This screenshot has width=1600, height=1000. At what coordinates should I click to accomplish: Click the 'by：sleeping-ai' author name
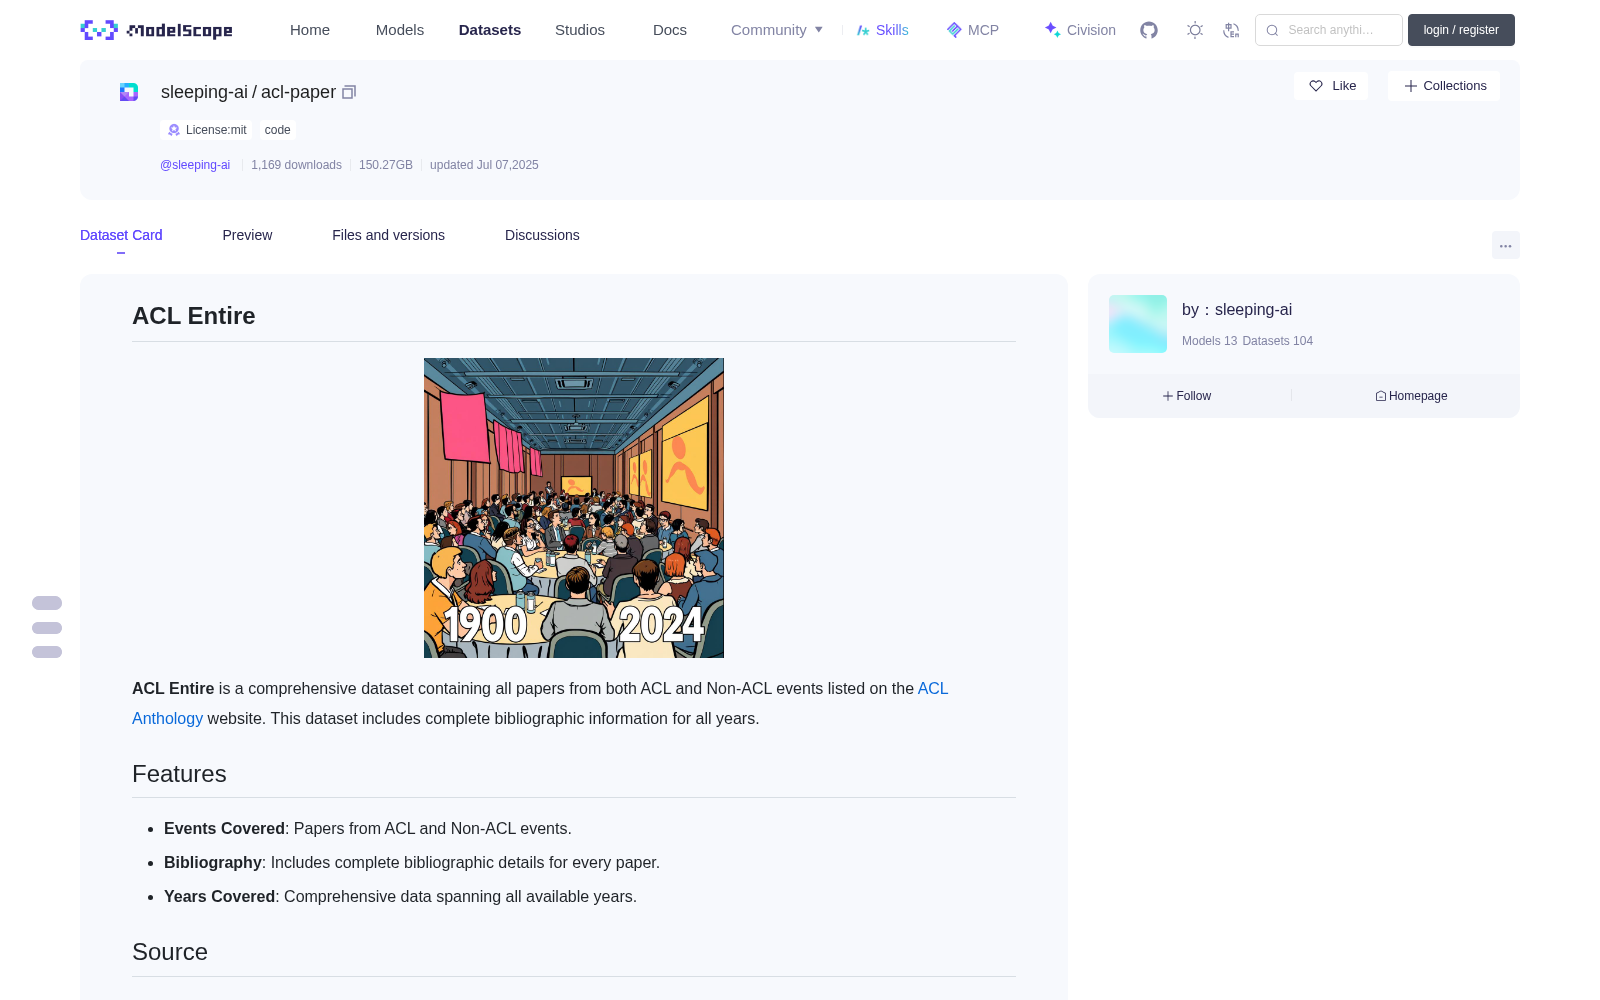point(1237,310)
